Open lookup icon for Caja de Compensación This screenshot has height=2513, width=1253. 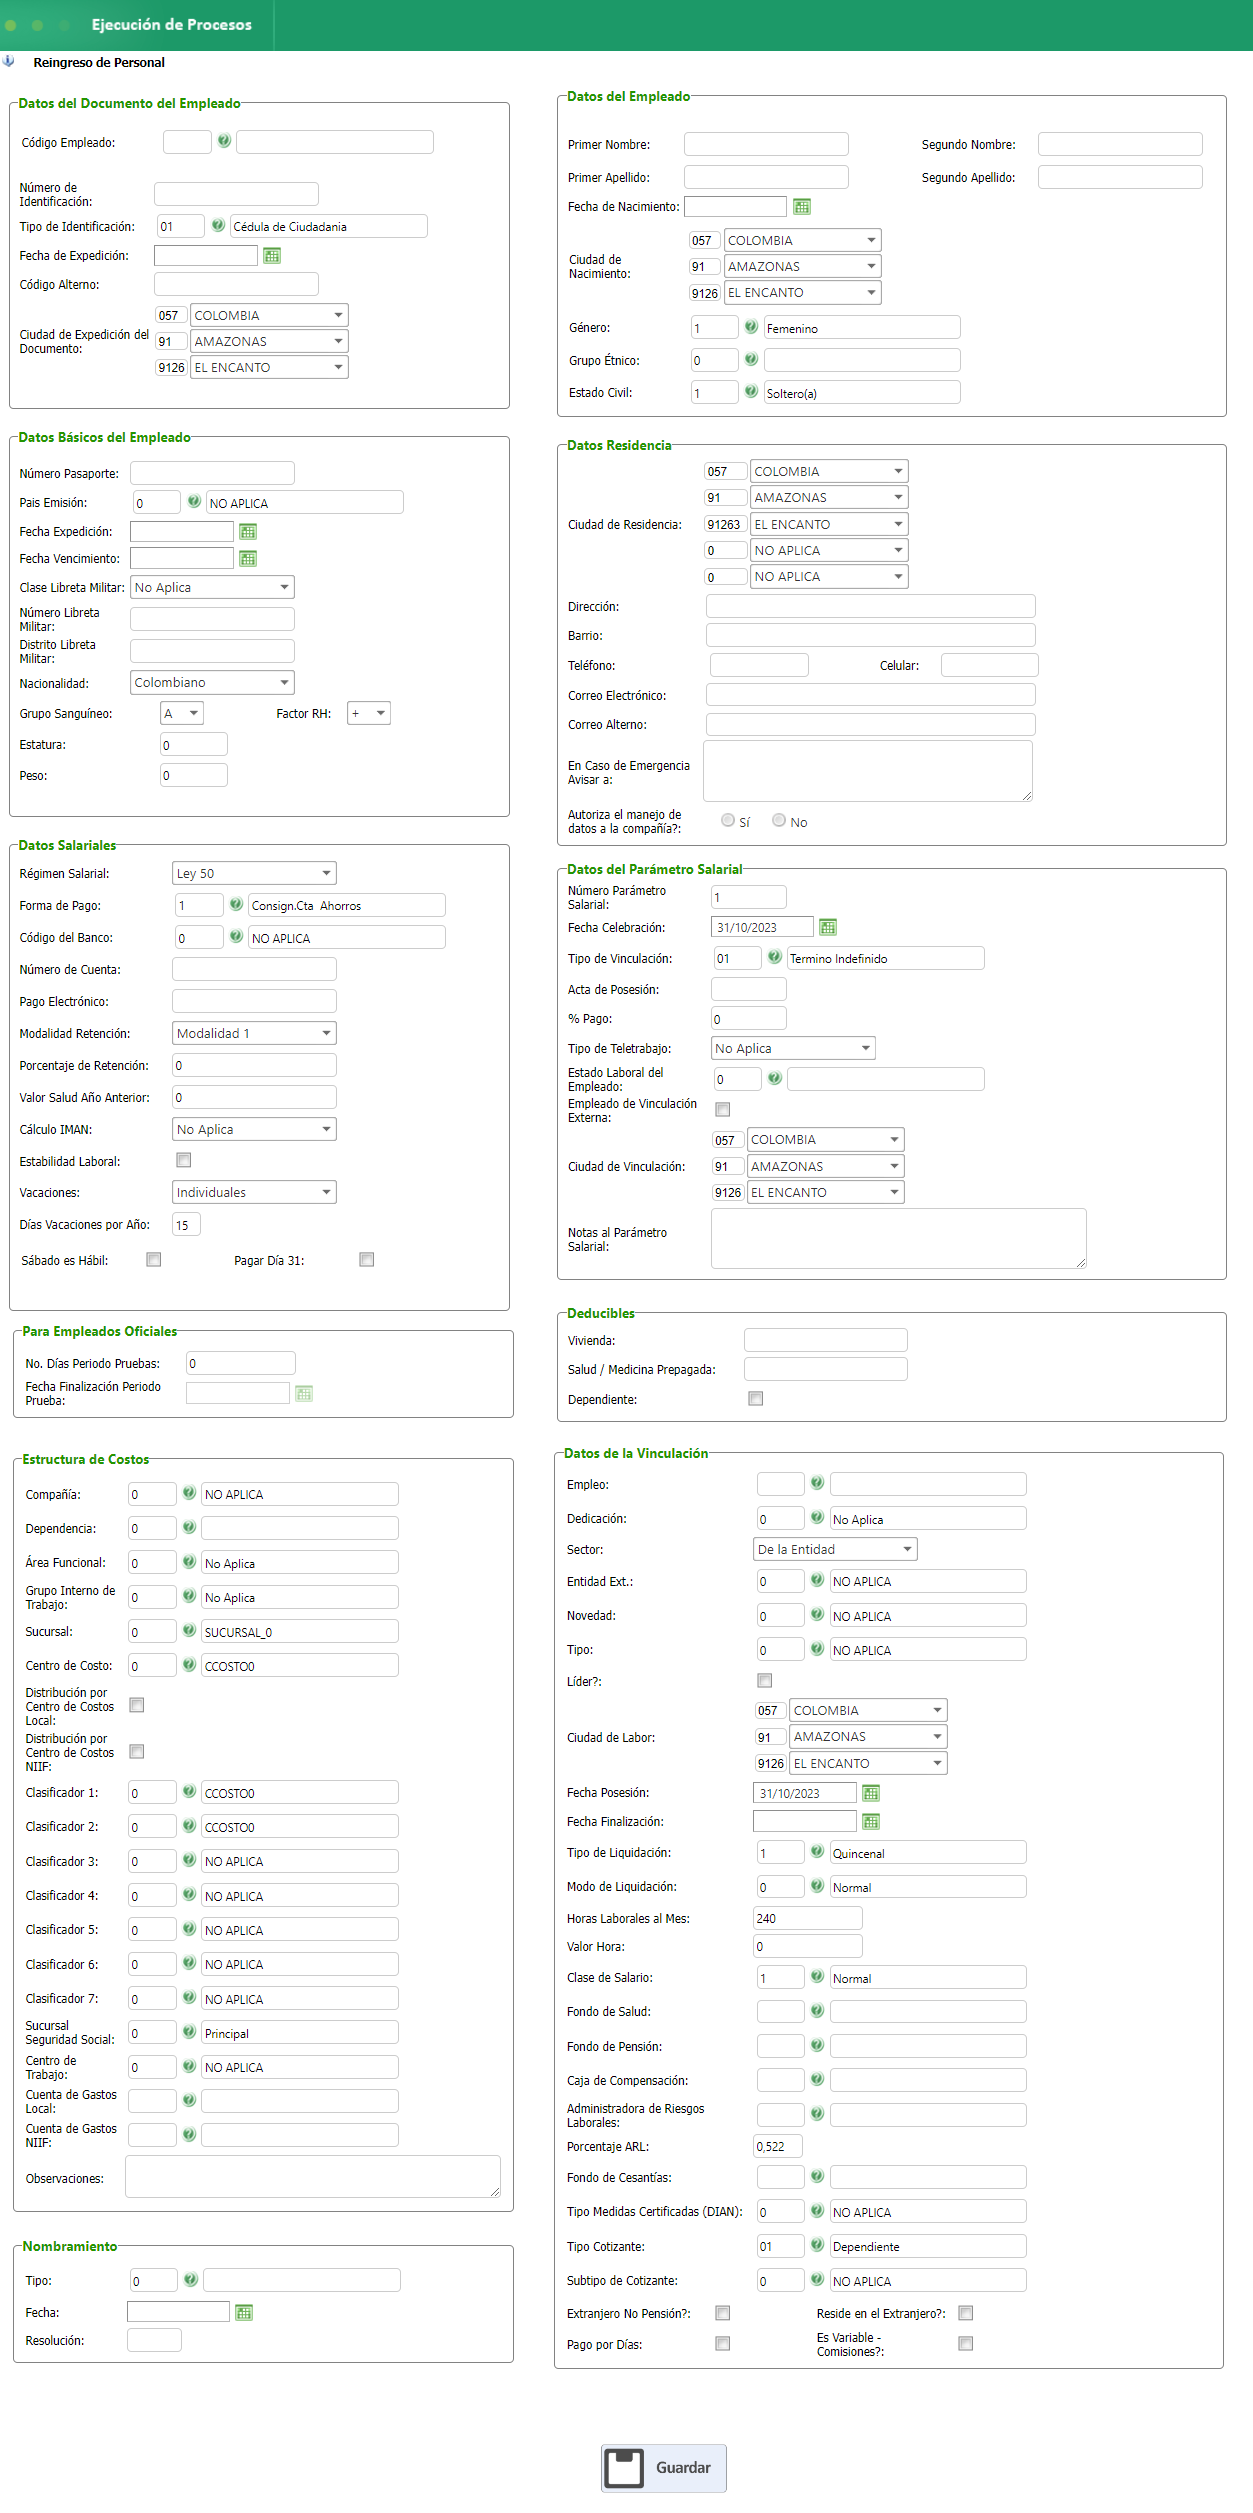(817, 2080)
